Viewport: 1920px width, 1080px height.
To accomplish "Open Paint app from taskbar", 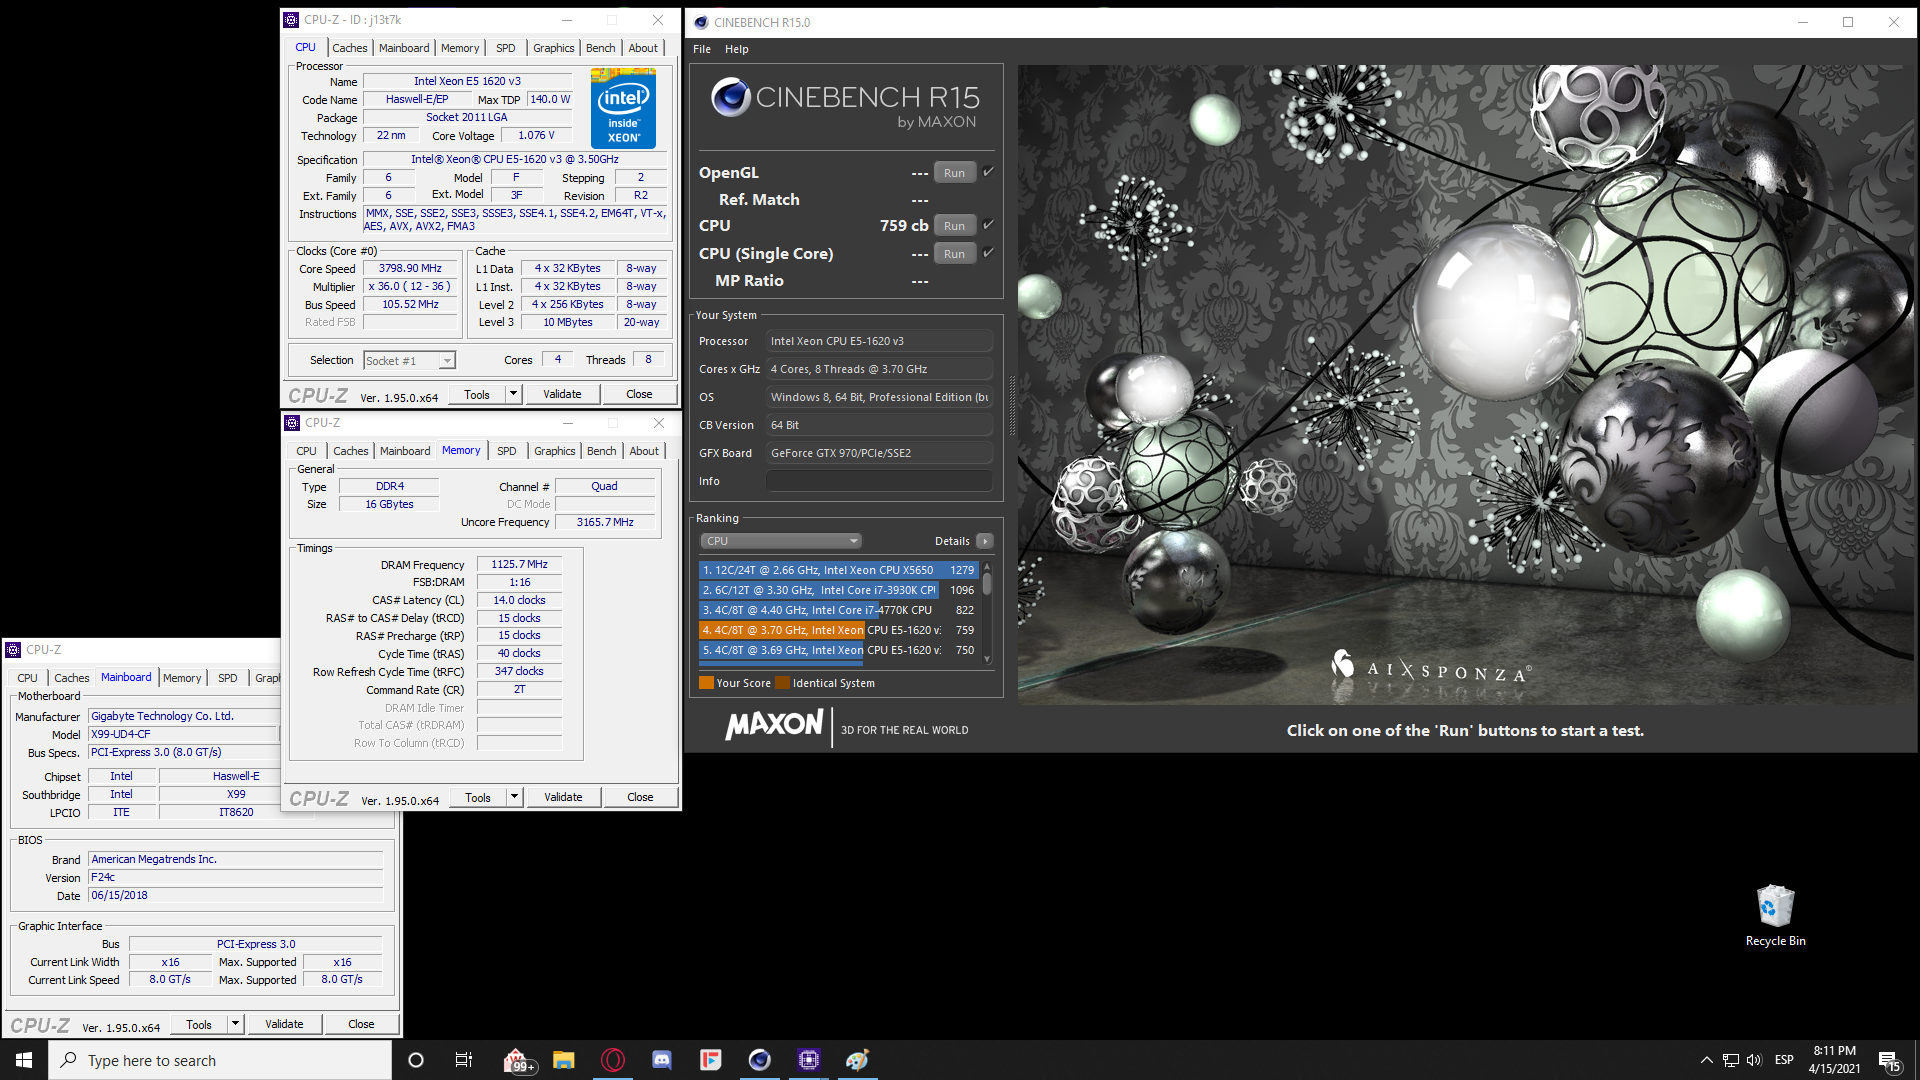I will (x=858, y=1060).
